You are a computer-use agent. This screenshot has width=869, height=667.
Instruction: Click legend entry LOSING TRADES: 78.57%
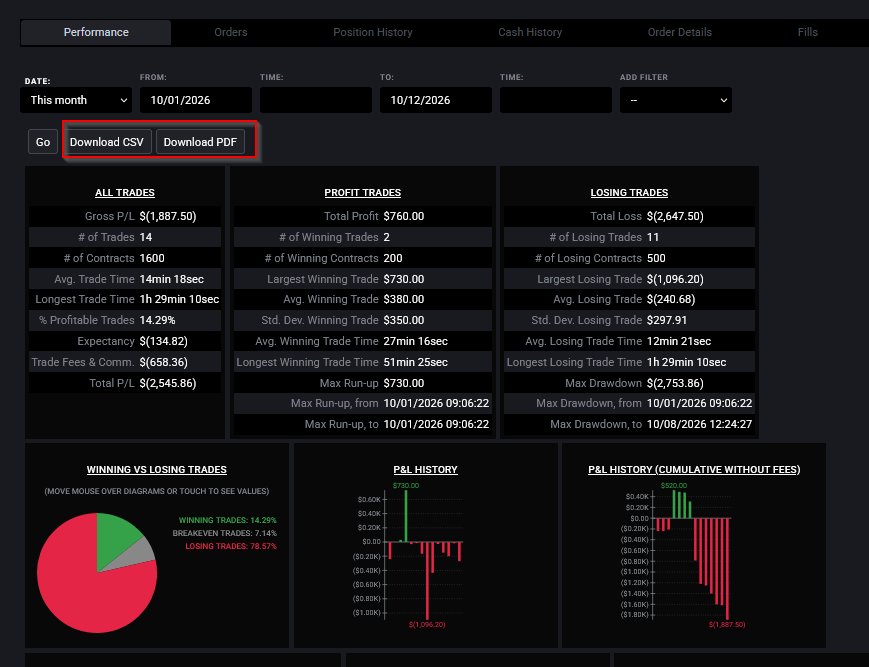coord(231,546)
